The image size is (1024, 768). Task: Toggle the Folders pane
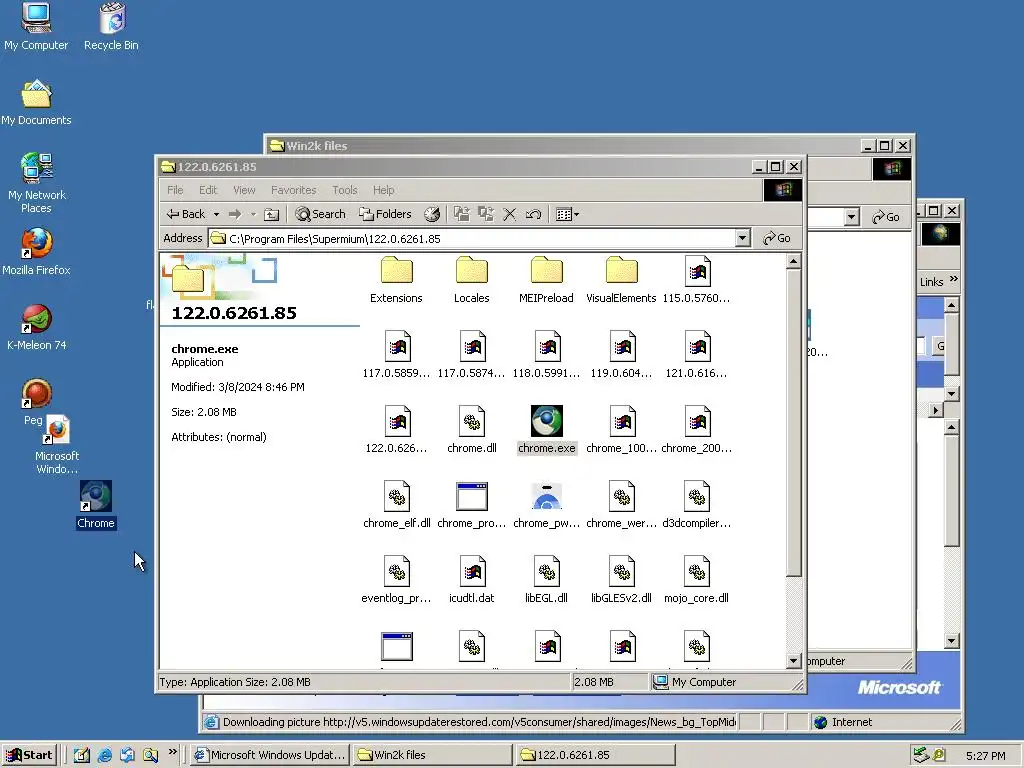pos(385,214)
